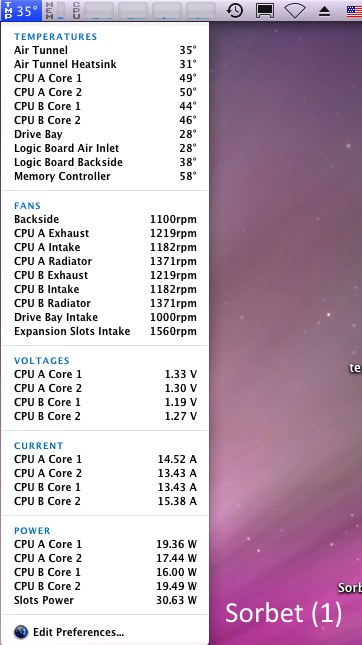Viewport: 362px width, 645px height.
Task: Click the VOLTAGES section heading
Action: coord(42,361)
